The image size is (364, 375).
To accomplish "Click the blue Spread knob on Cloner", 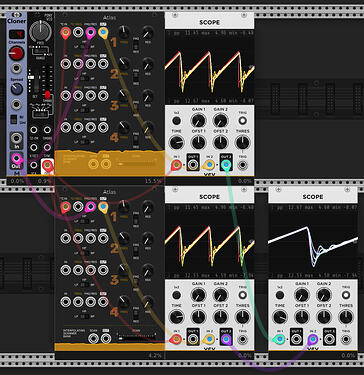I will (16, 89).
